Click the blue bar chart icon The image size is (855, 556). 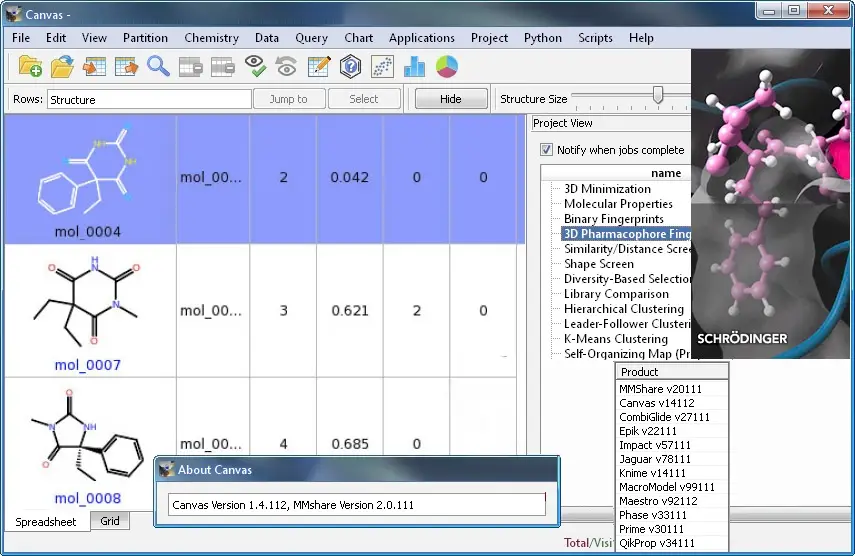pyautogui.click(x=414, y=67)
